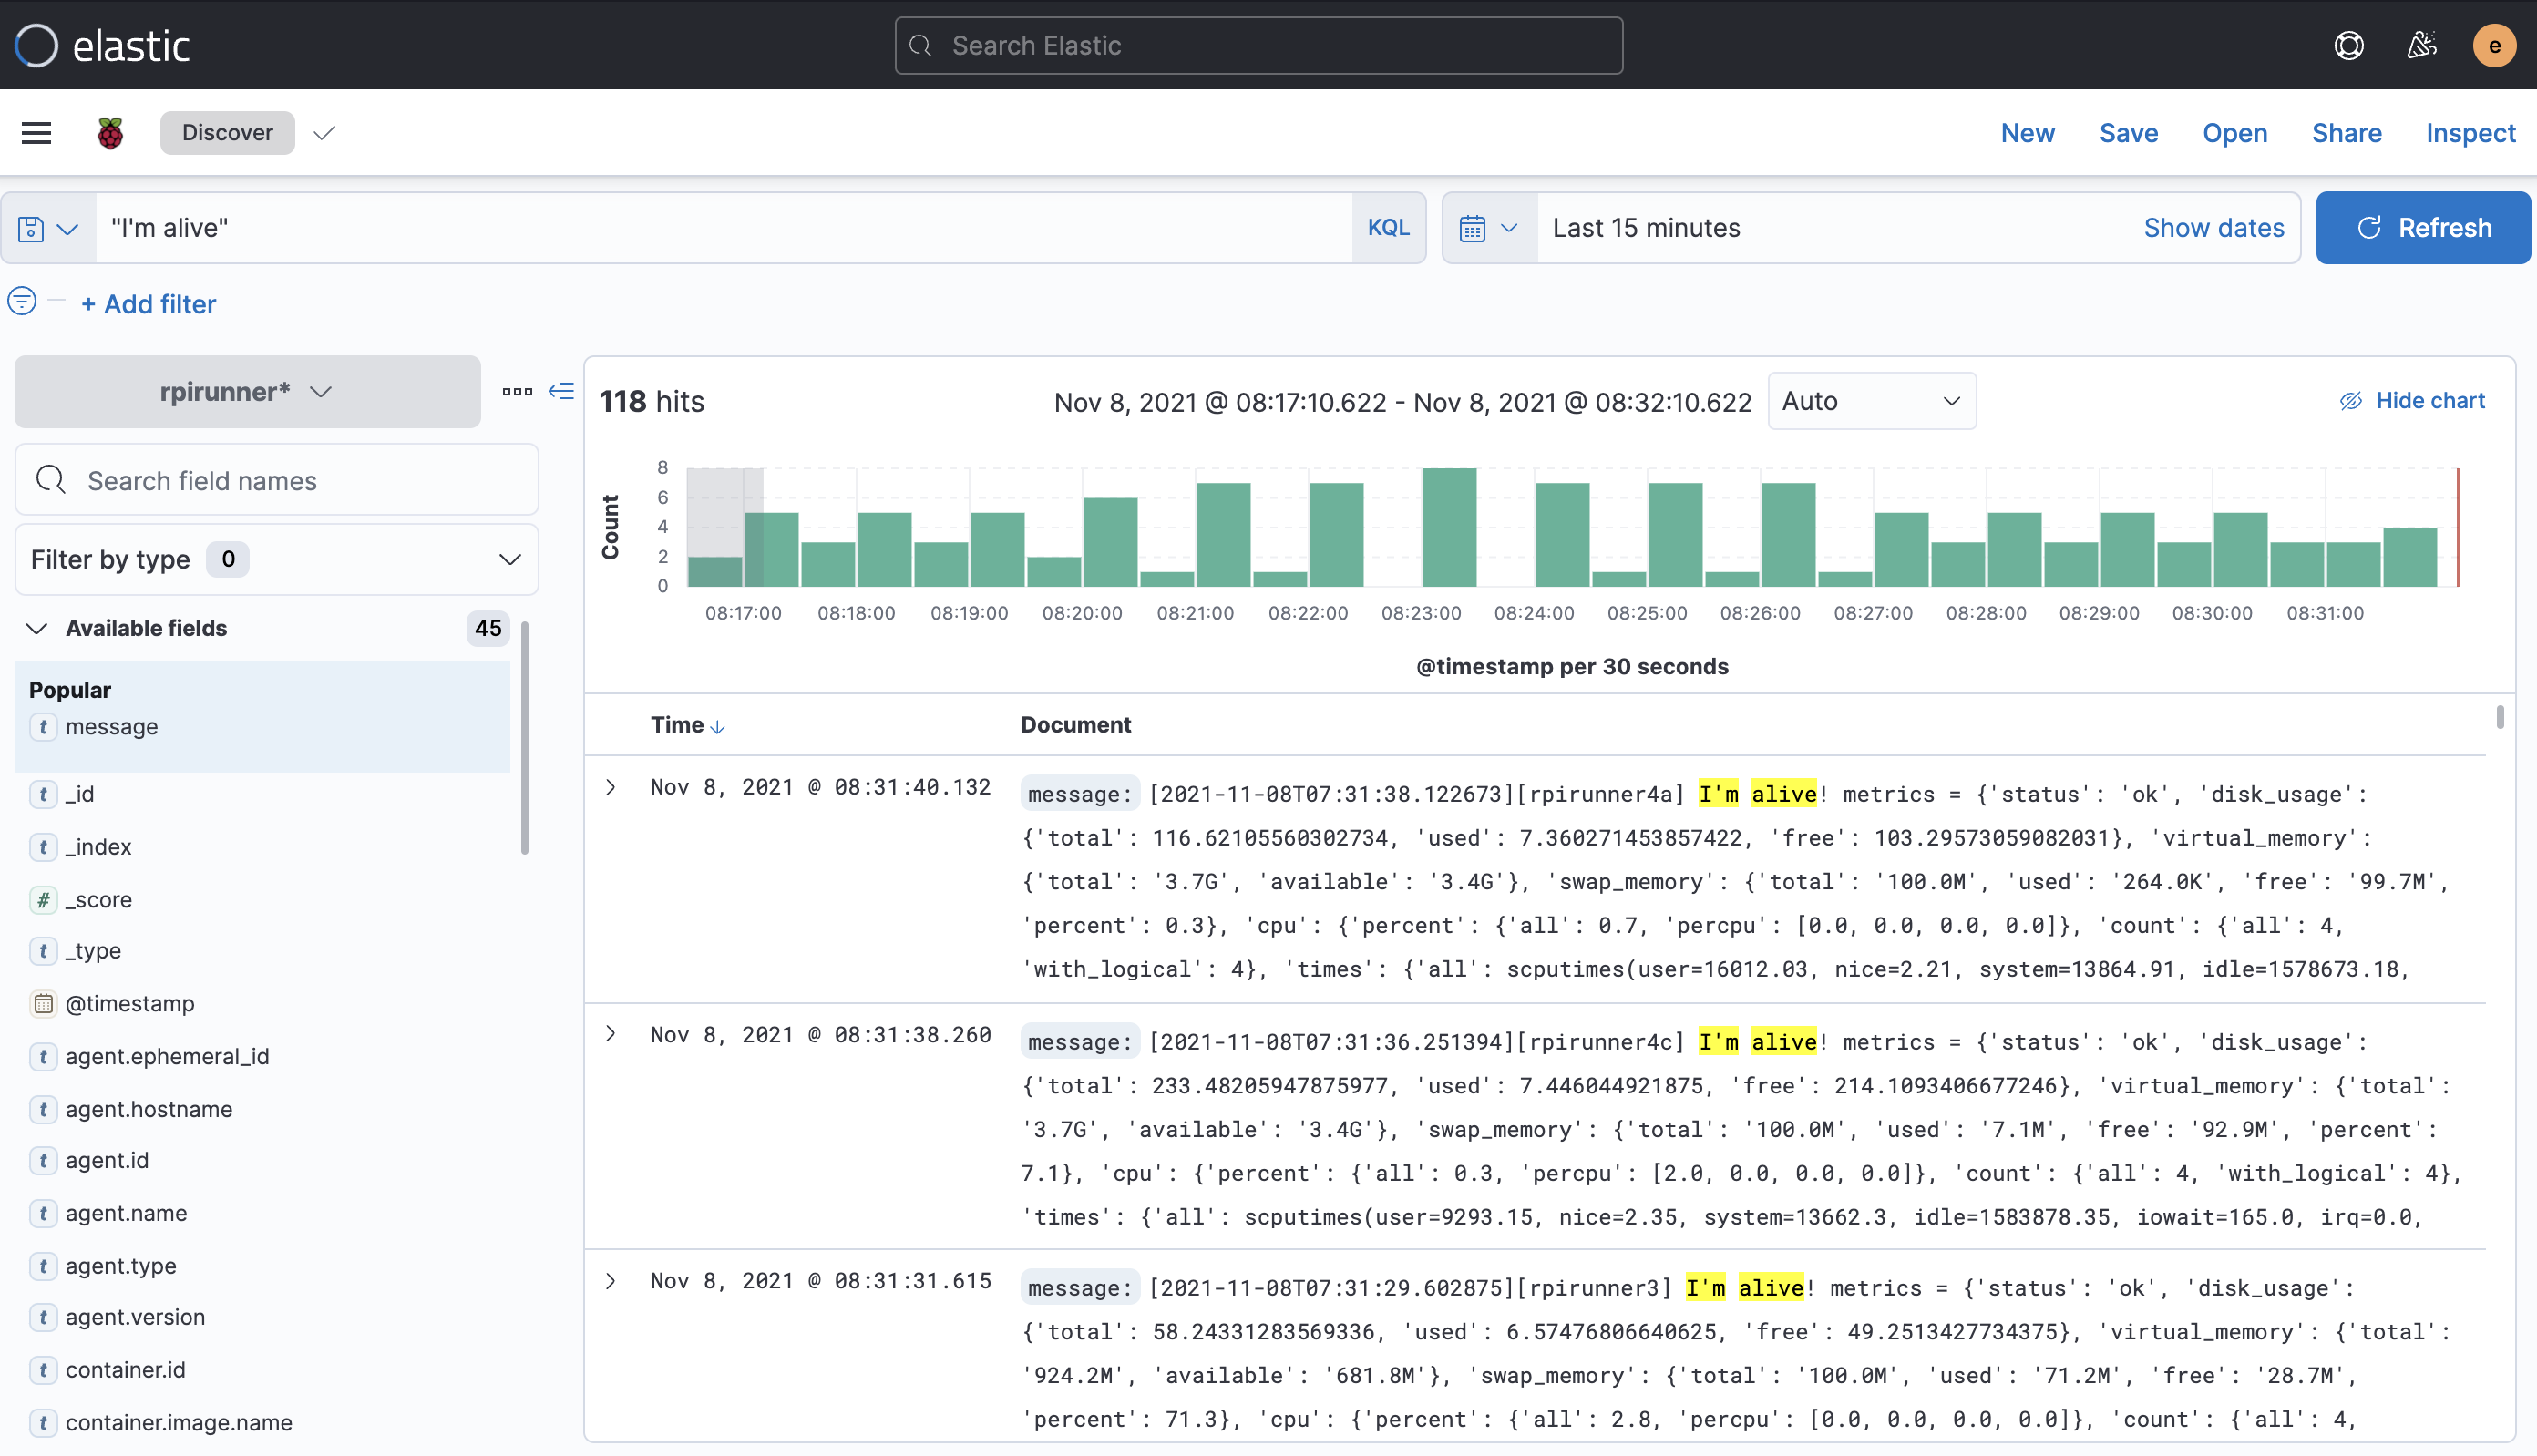Open the newsfeed celebration icon

(2421, 45)
